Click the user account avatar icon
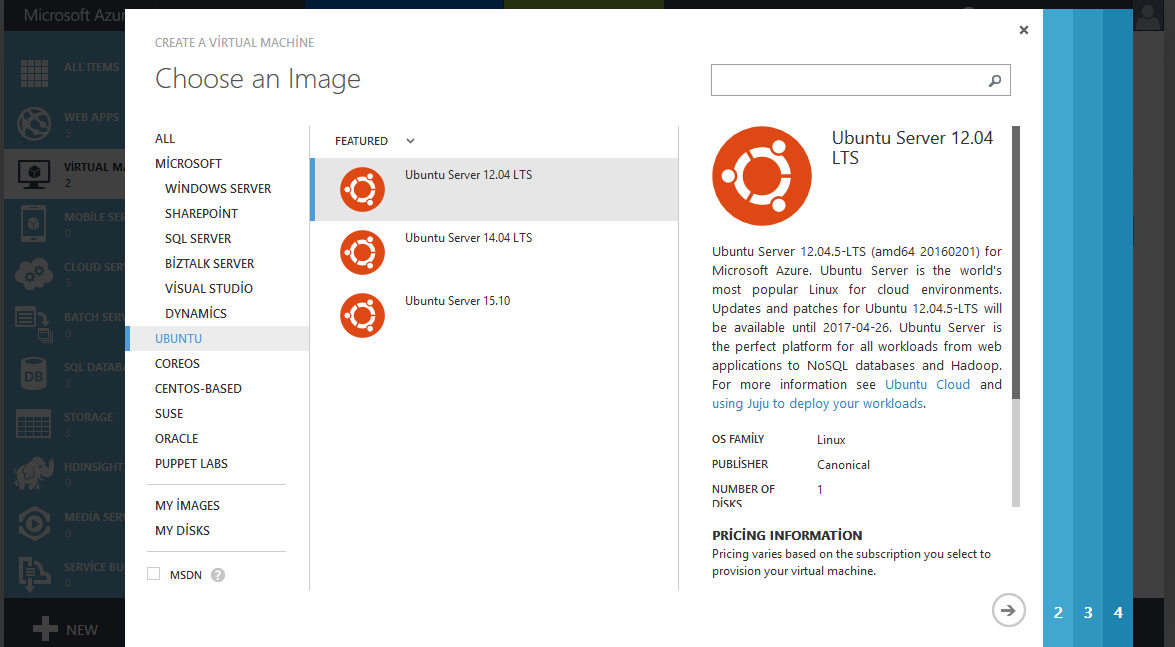Viewport: 1175px width, 647px height. [x=1148, y=16]
